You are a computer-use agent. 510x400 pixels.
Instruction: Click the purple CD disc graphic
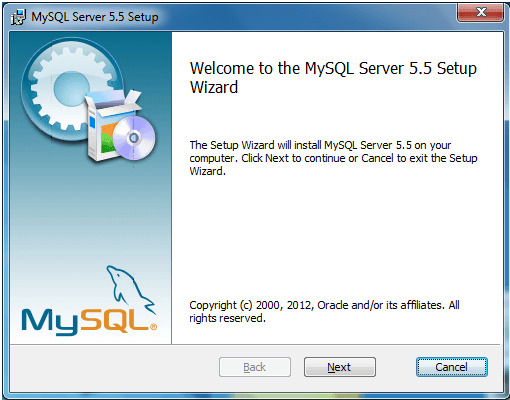pos(134,138)
